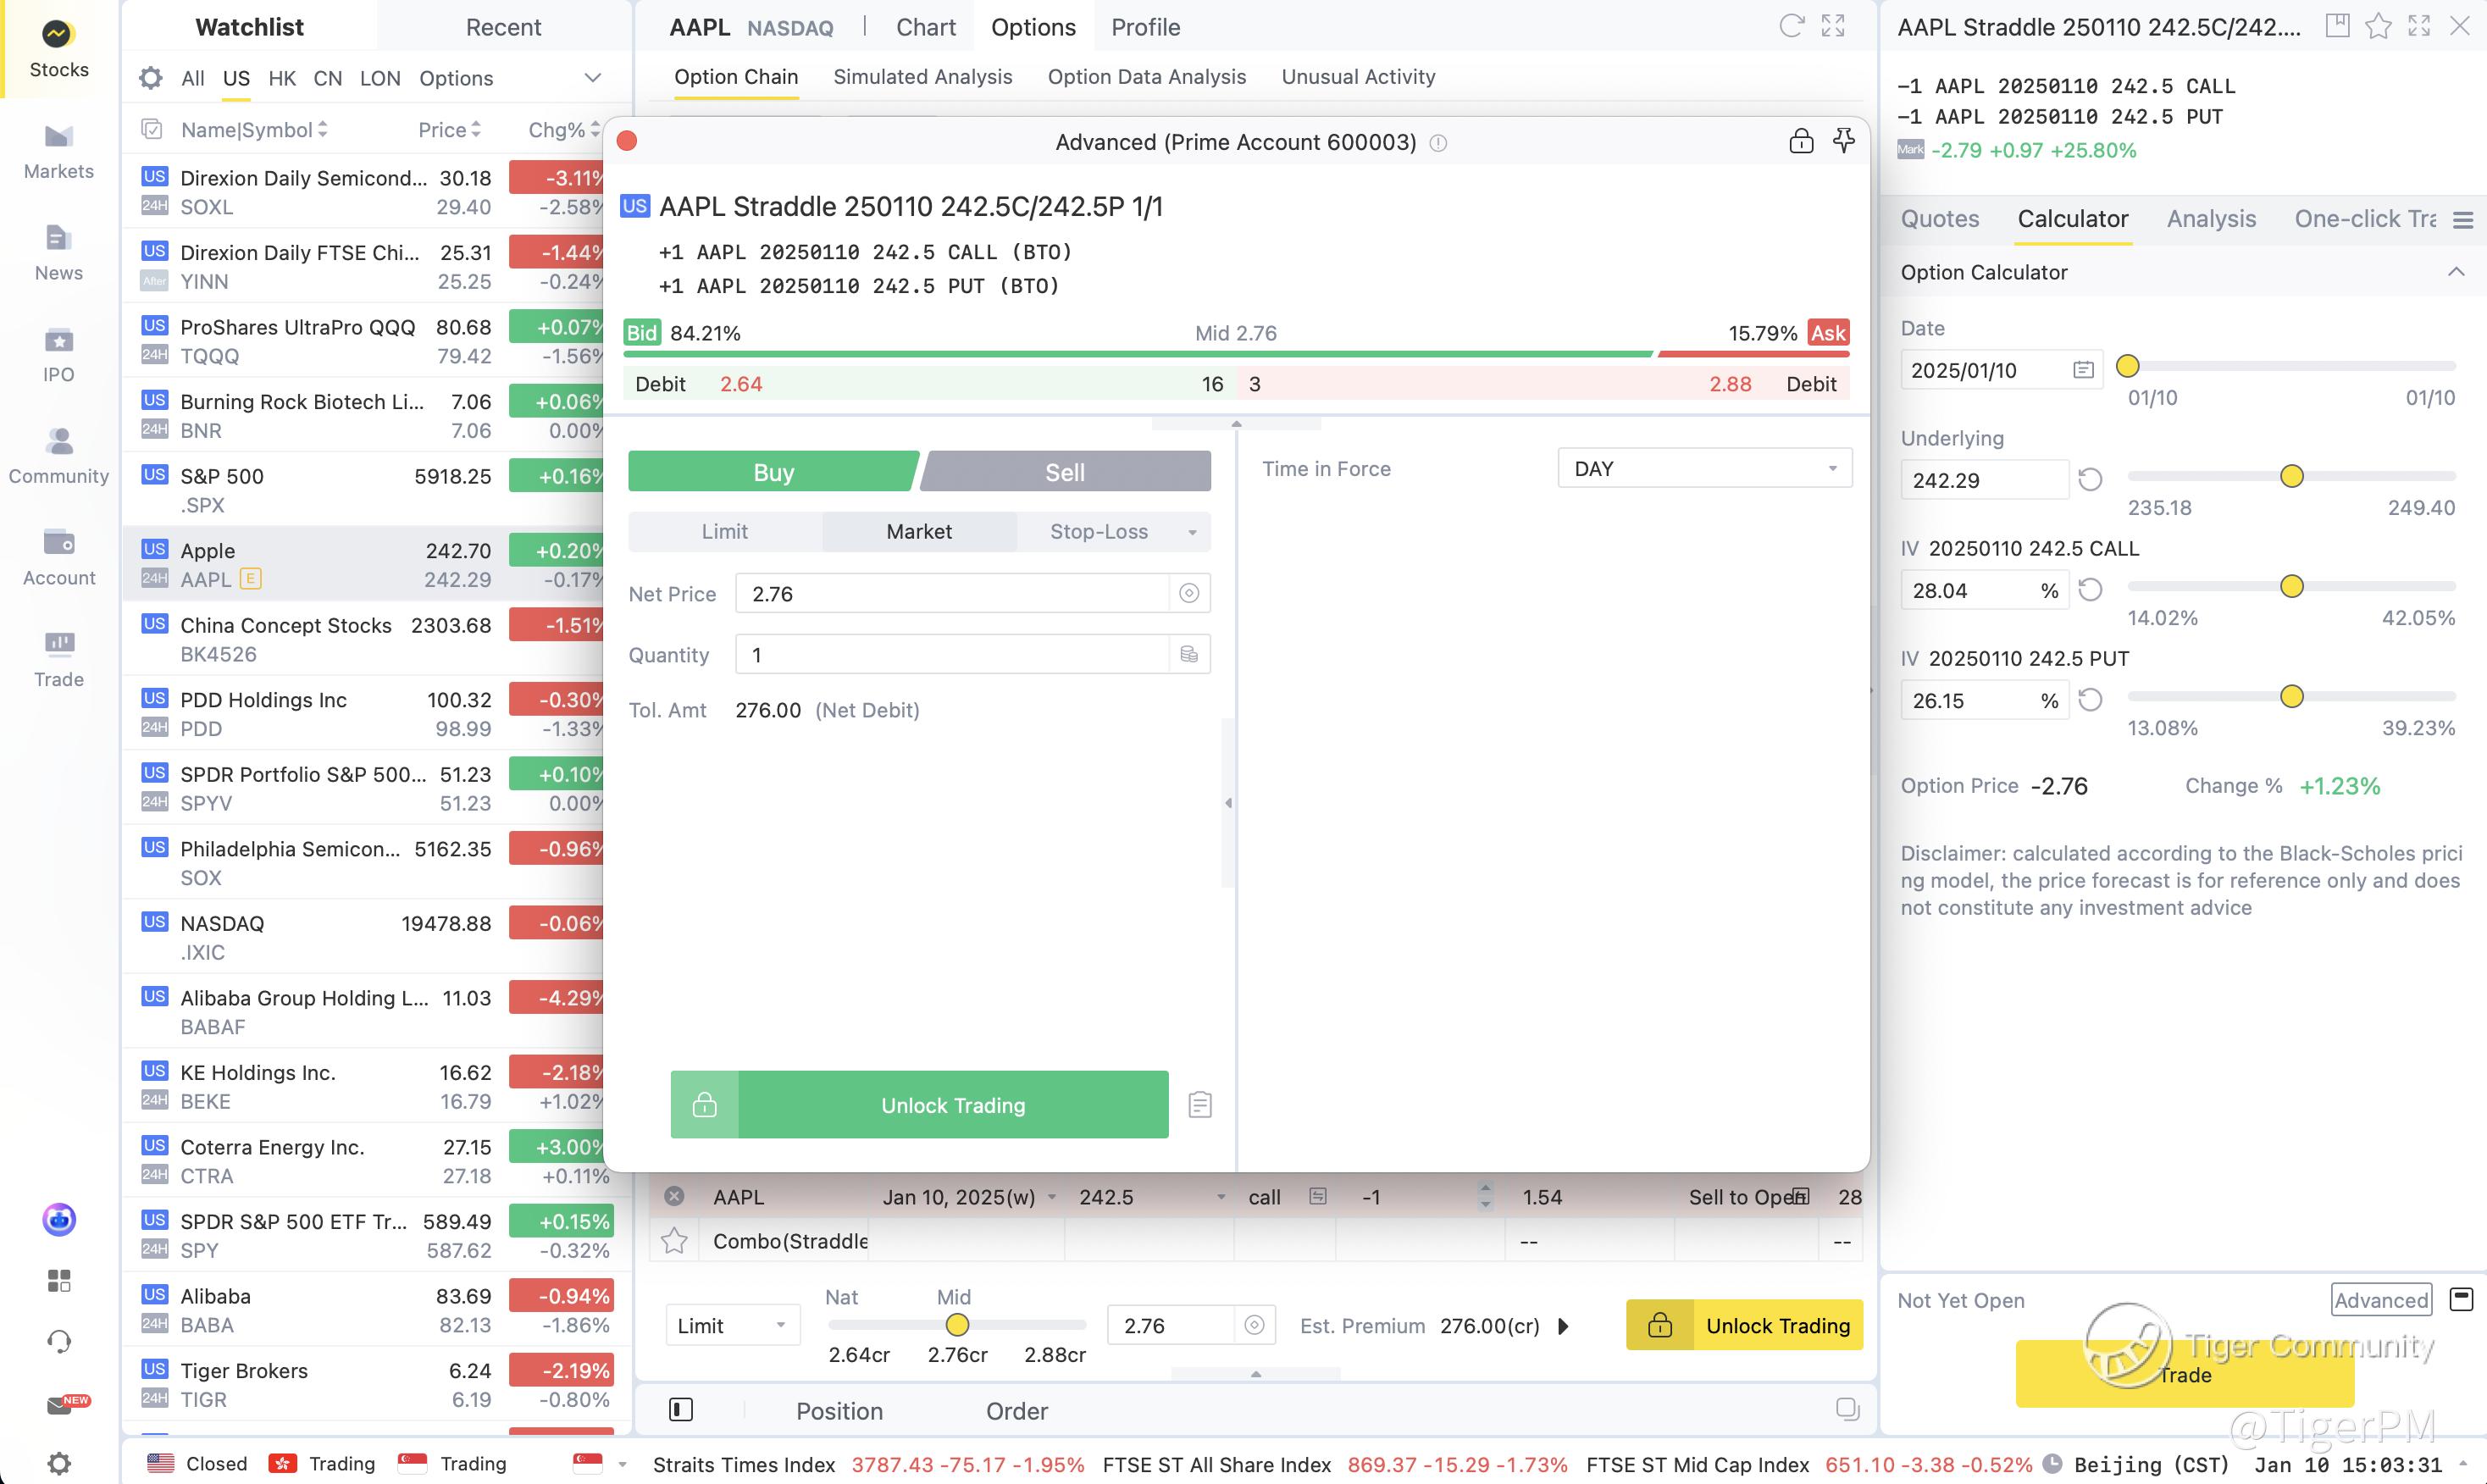This screenshot has height=1484, width=2487.
Task: Select the Buy side toggle
Action: [x=773, y=472]
